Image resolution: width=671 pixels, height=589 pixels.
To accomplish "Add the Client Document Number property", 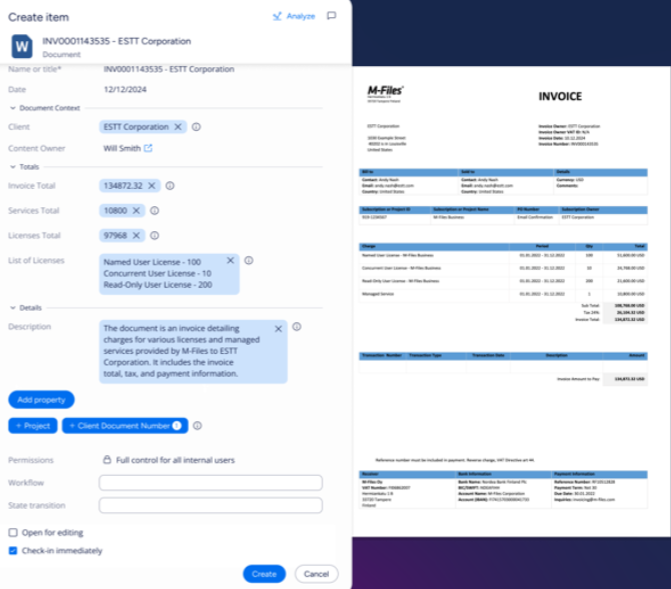I will tap(125, 425).
